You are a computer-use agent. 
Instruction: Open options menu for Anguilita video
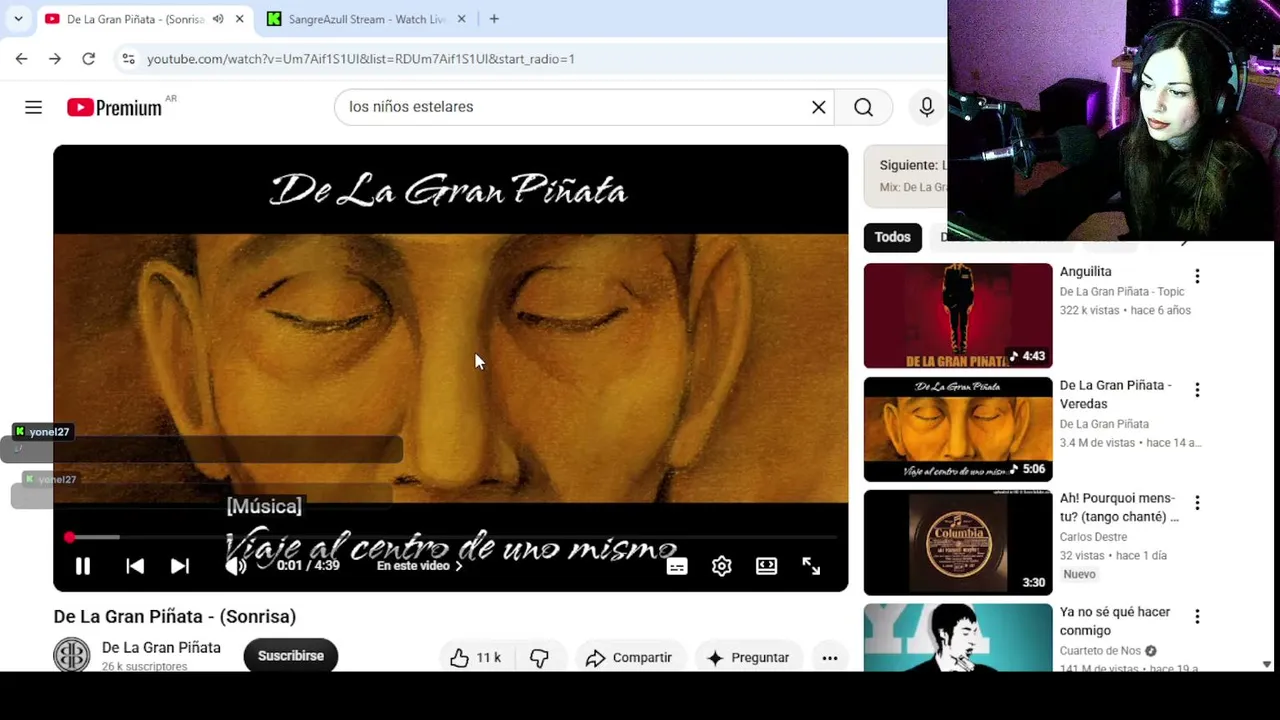1197,276
